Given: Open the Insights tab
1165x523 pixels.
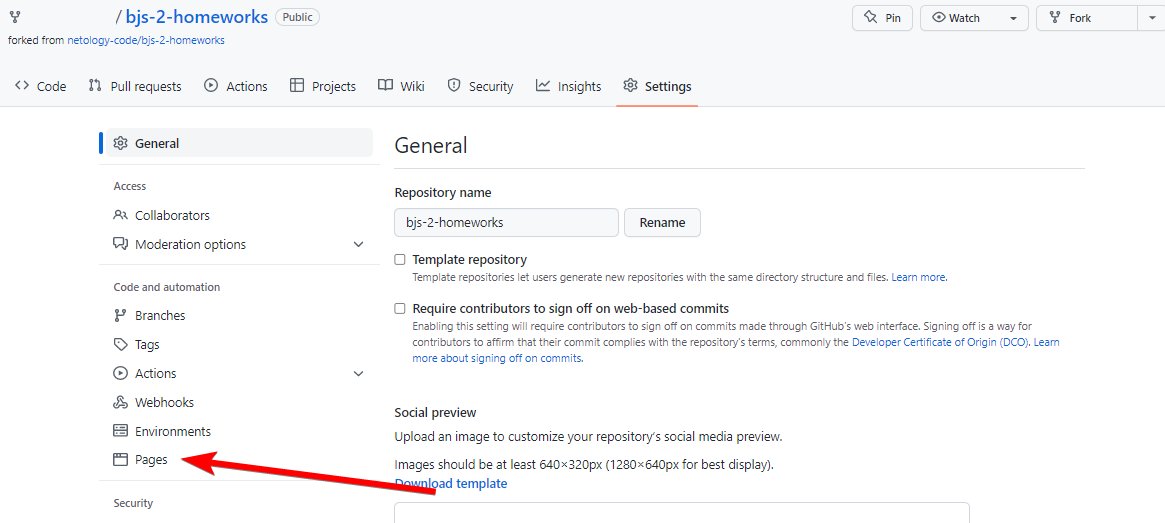Looking at the screenshot, I should pos(568,86).
